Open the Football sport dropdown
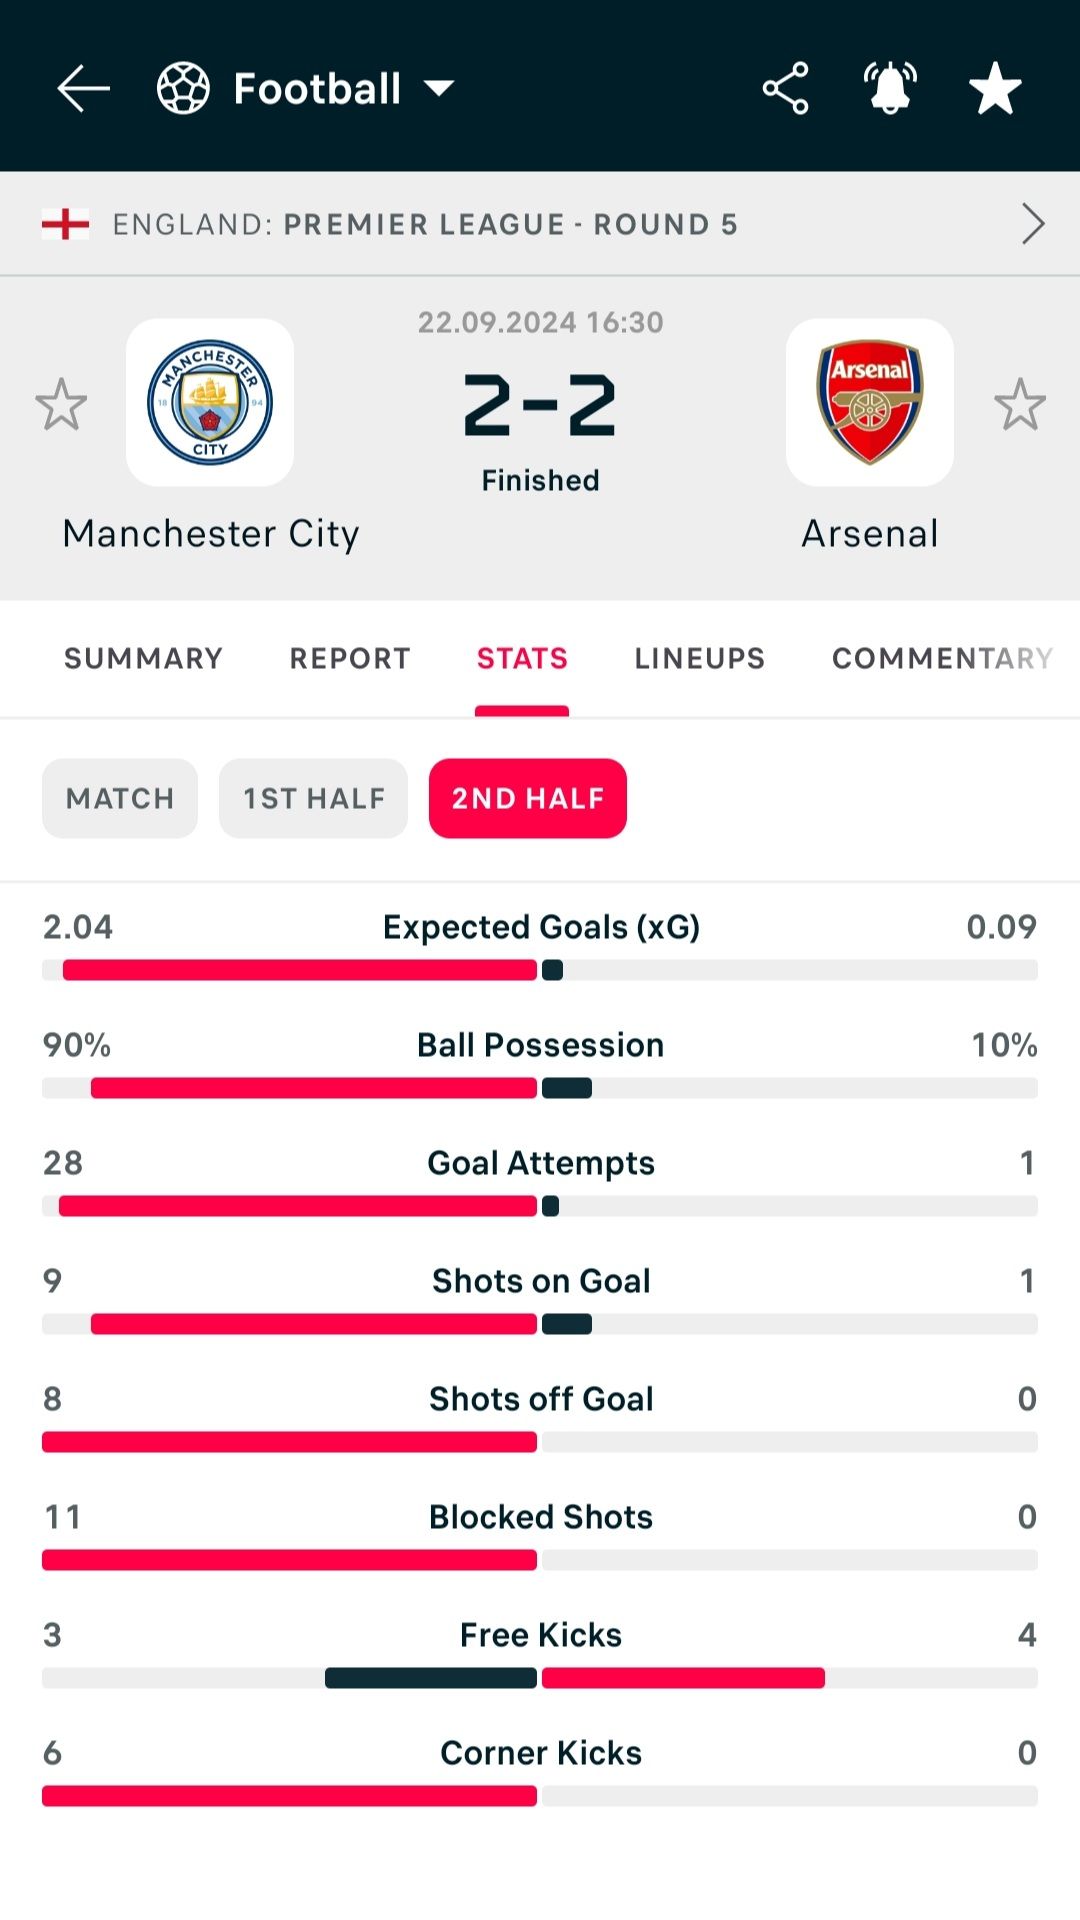The image size is (1080, 1920). pos(439,89)
